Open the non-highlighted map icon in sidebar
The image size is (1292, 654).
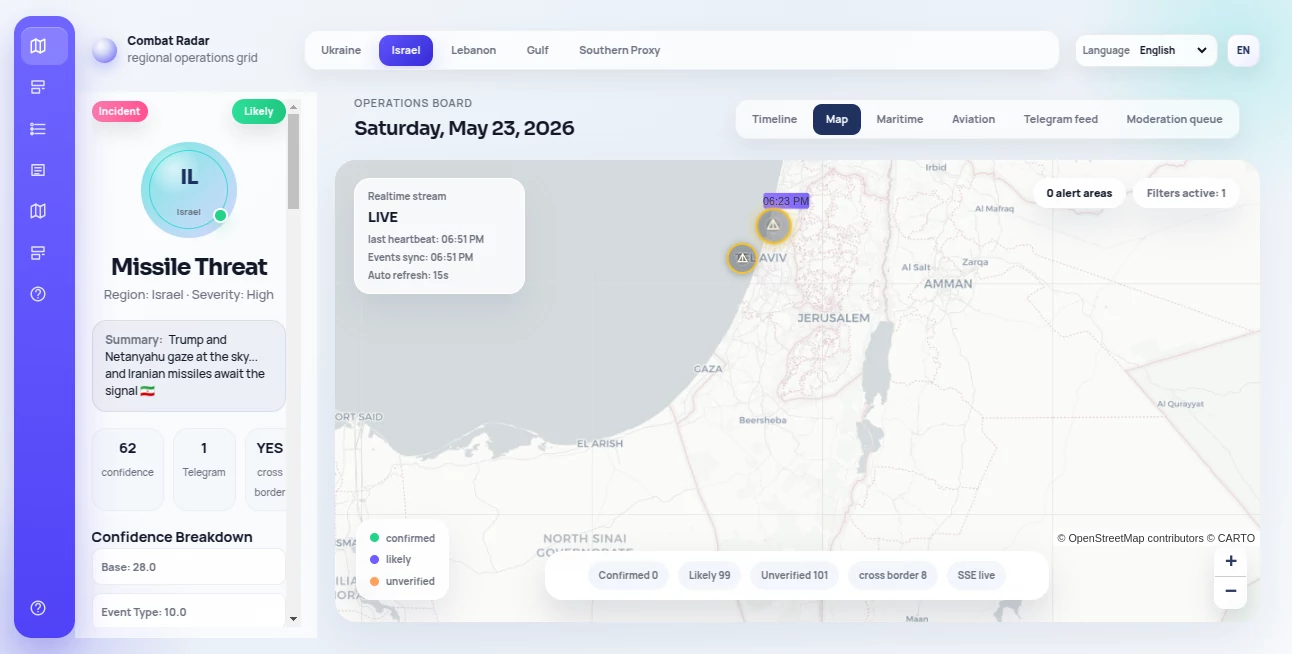[38, 211]
